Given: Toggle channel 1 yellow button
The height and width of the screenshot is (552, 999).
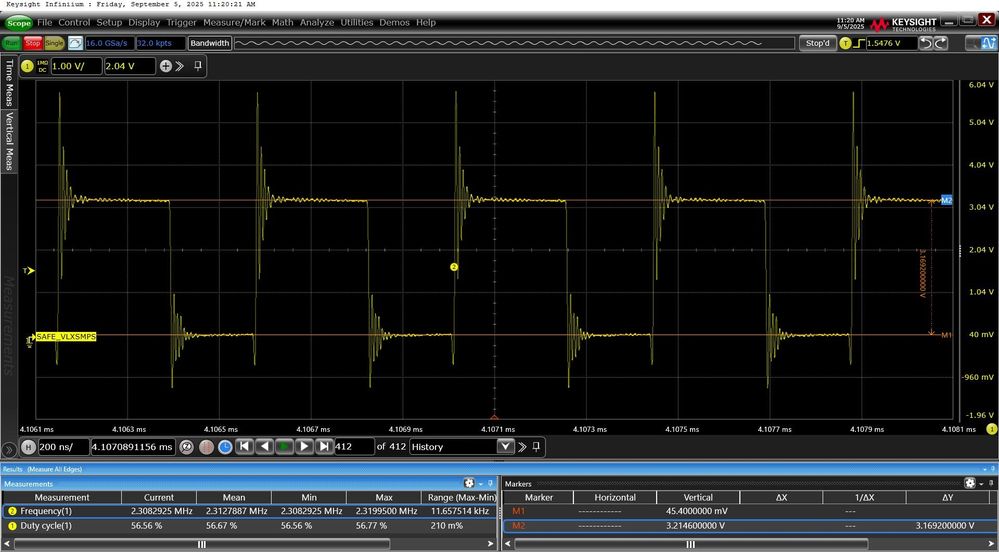Looking at the screenshot, I should 27,66.
